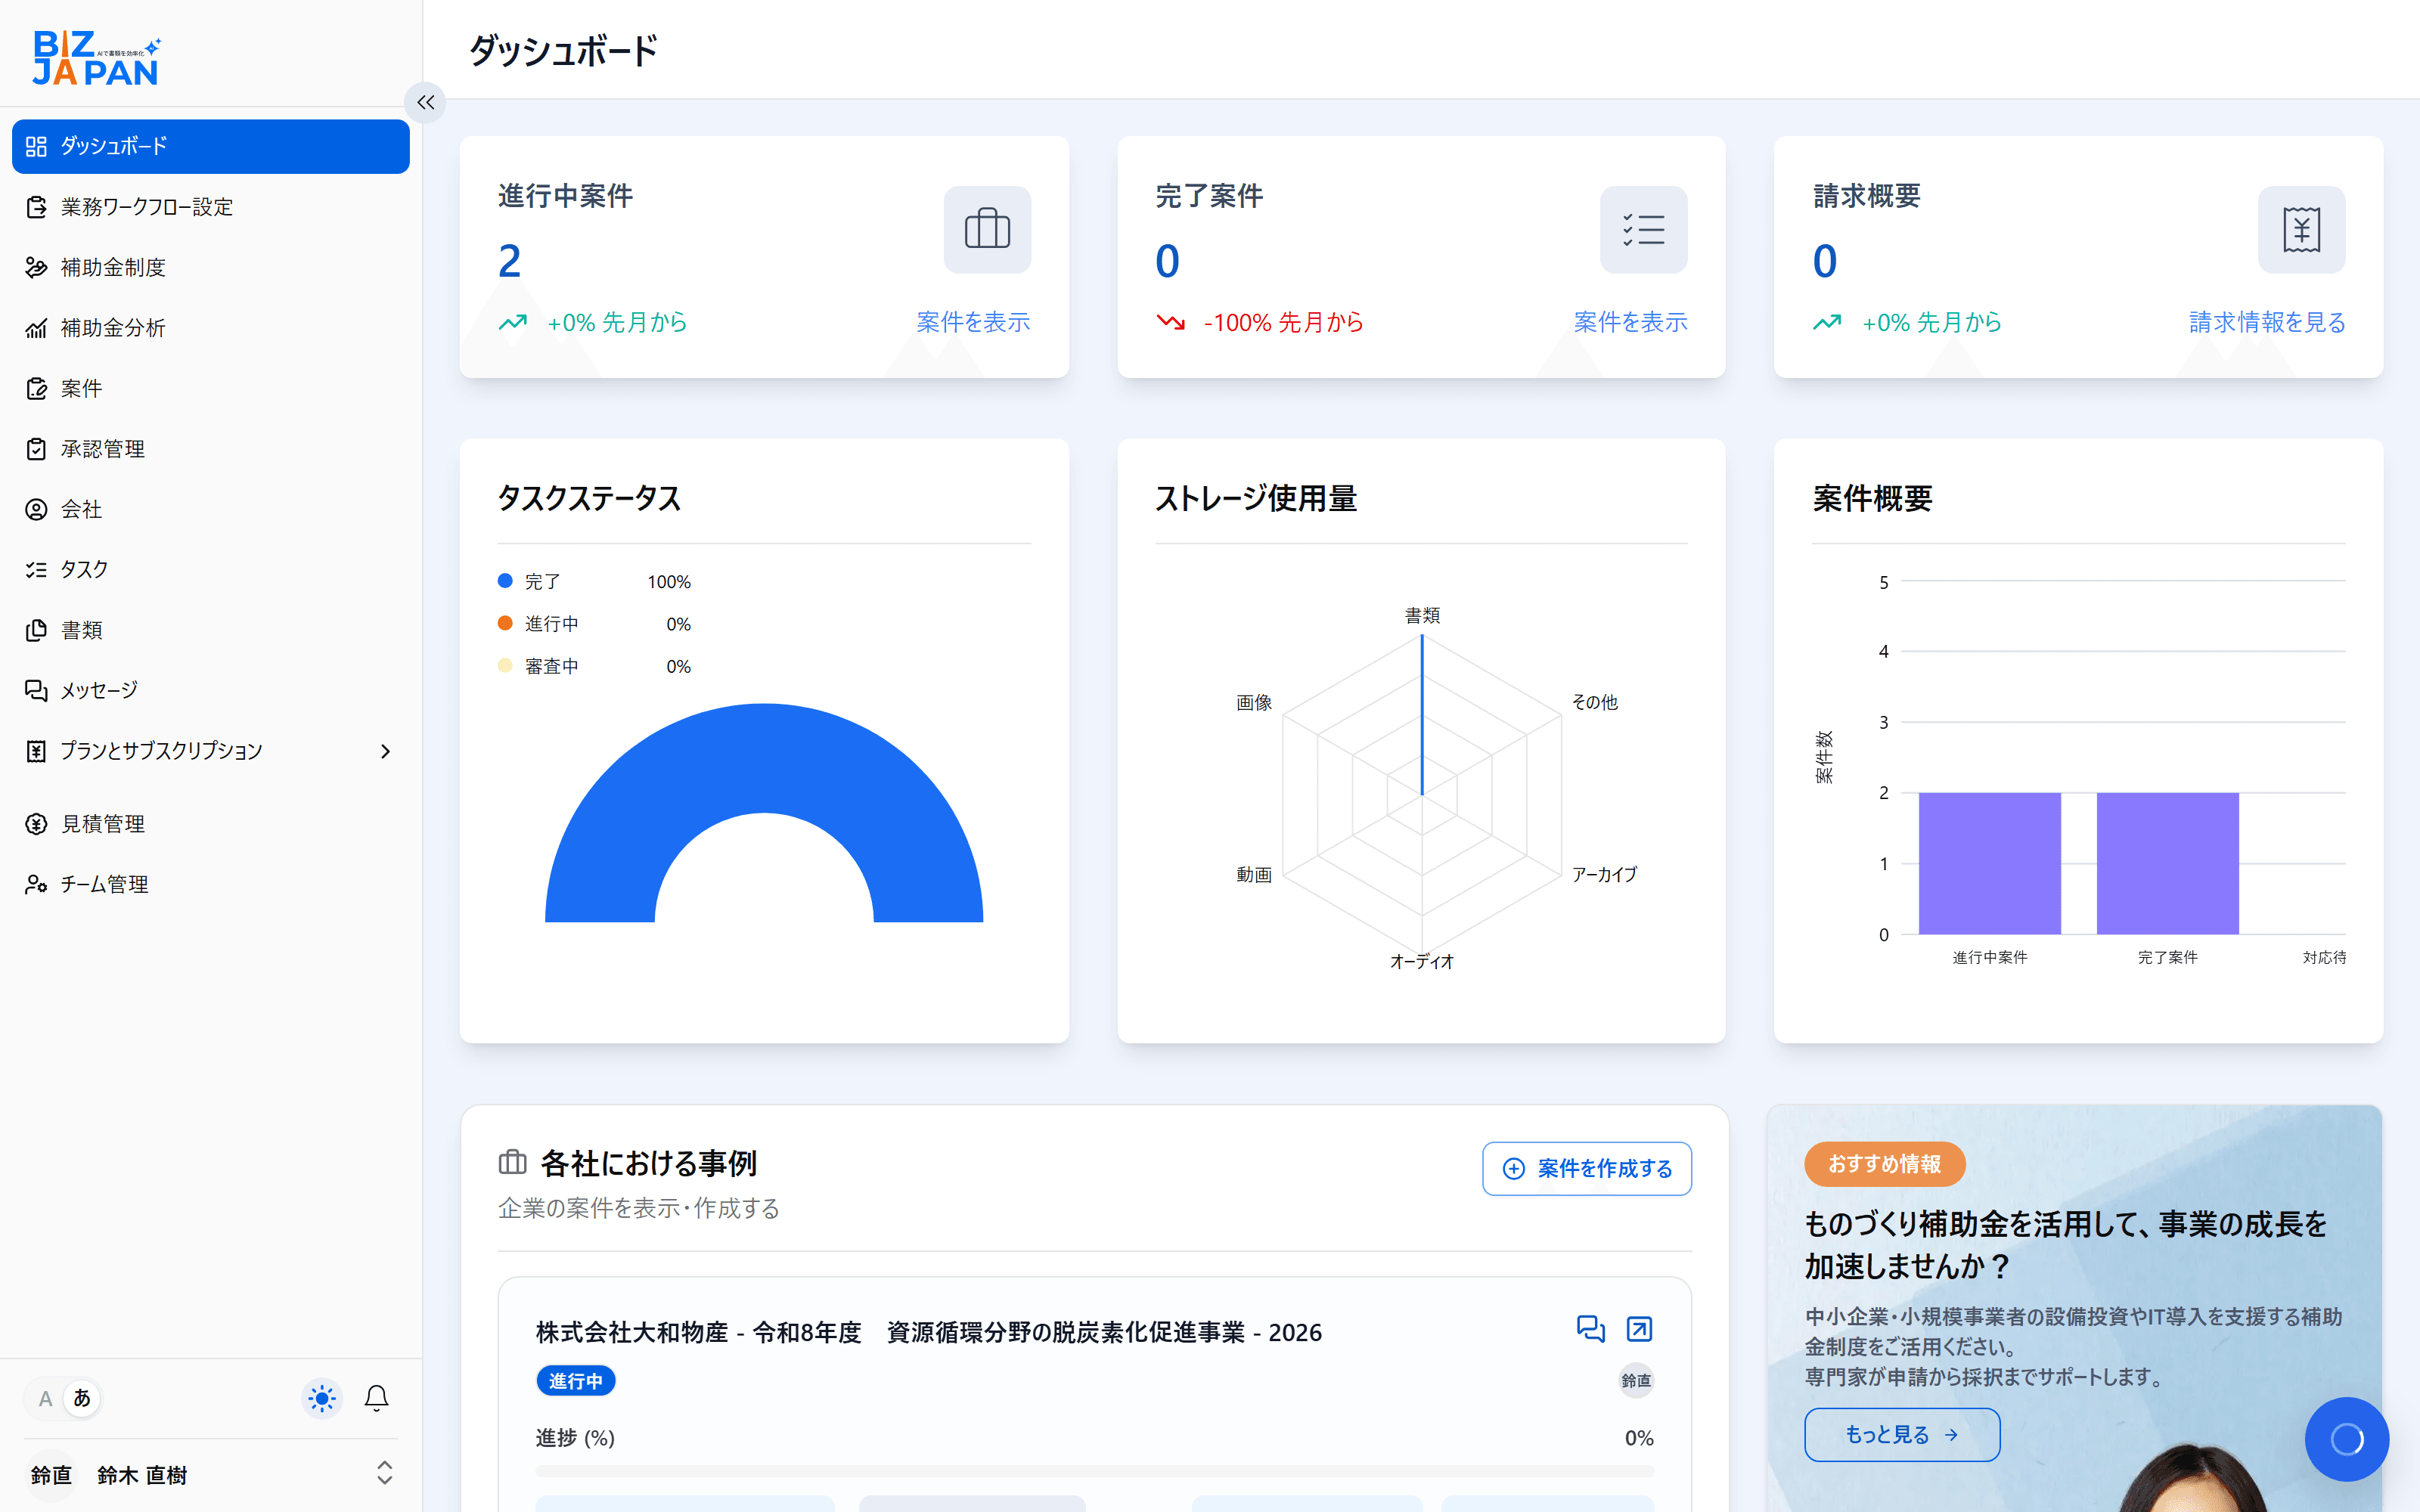Click 進行中 status badge on case

pyautogui.click(x=576, y=1381)
